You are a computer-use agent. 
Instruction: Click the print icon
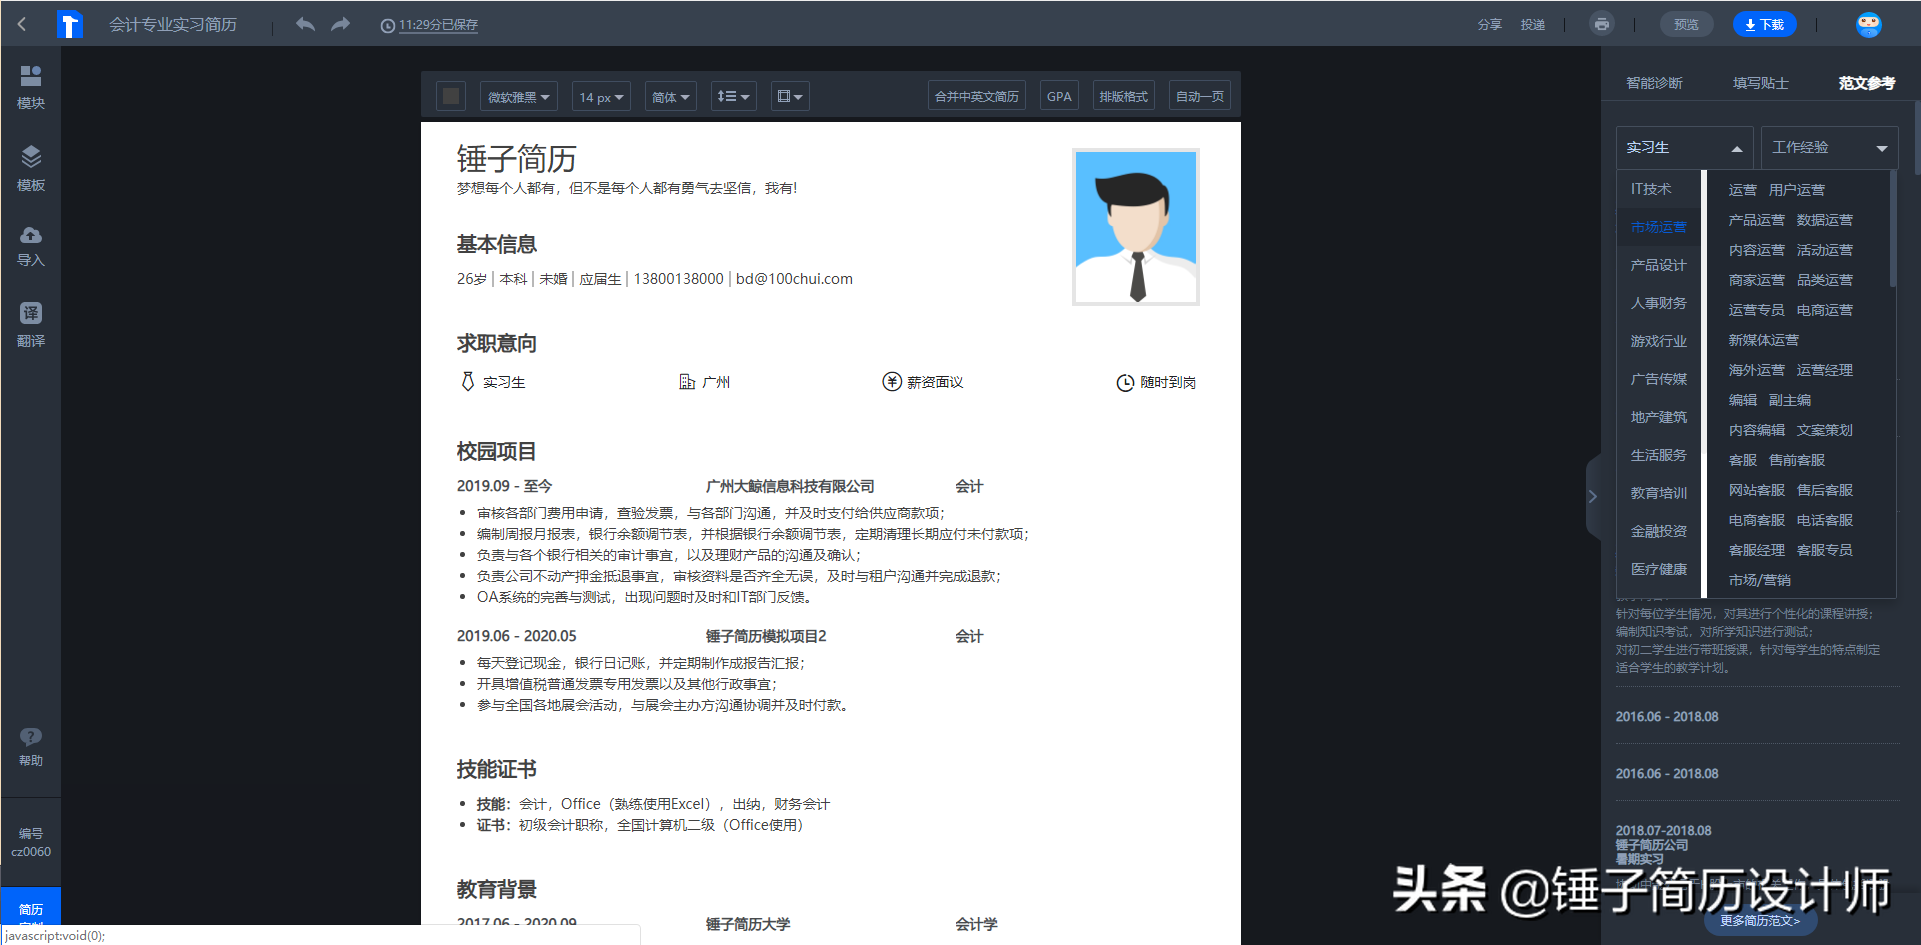[x=1602, y=24]
